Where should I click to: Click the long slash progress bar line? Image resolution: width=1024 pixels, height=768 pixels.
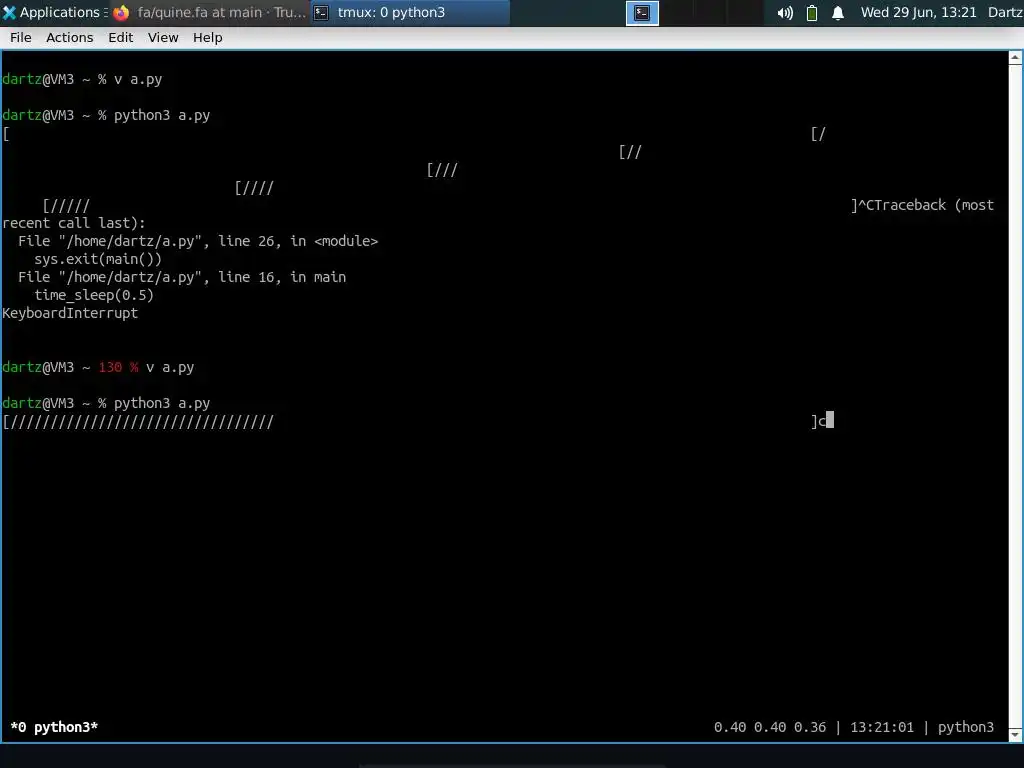[x=138, y=422]
